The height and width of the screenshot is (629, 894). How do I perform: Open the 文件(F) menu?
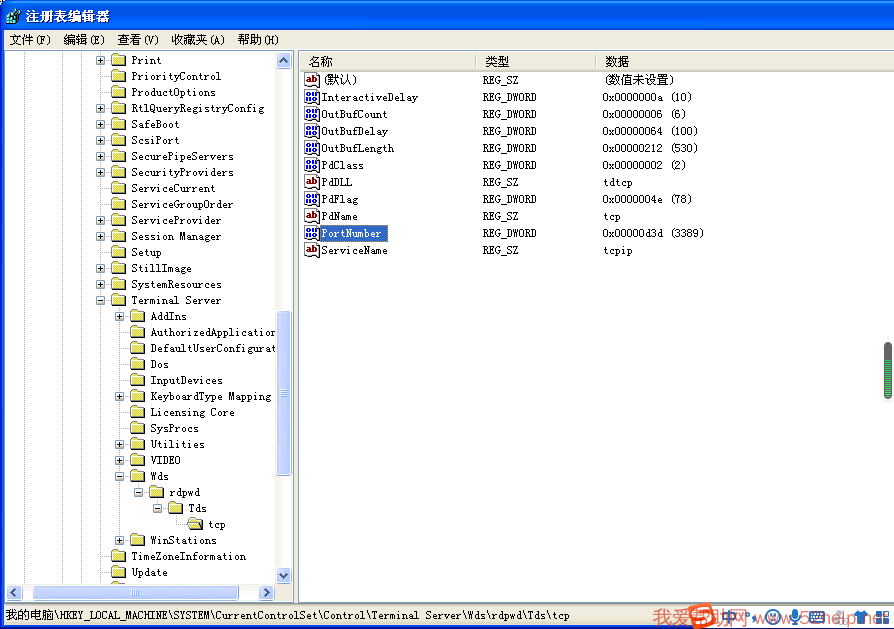coord(30,40)
